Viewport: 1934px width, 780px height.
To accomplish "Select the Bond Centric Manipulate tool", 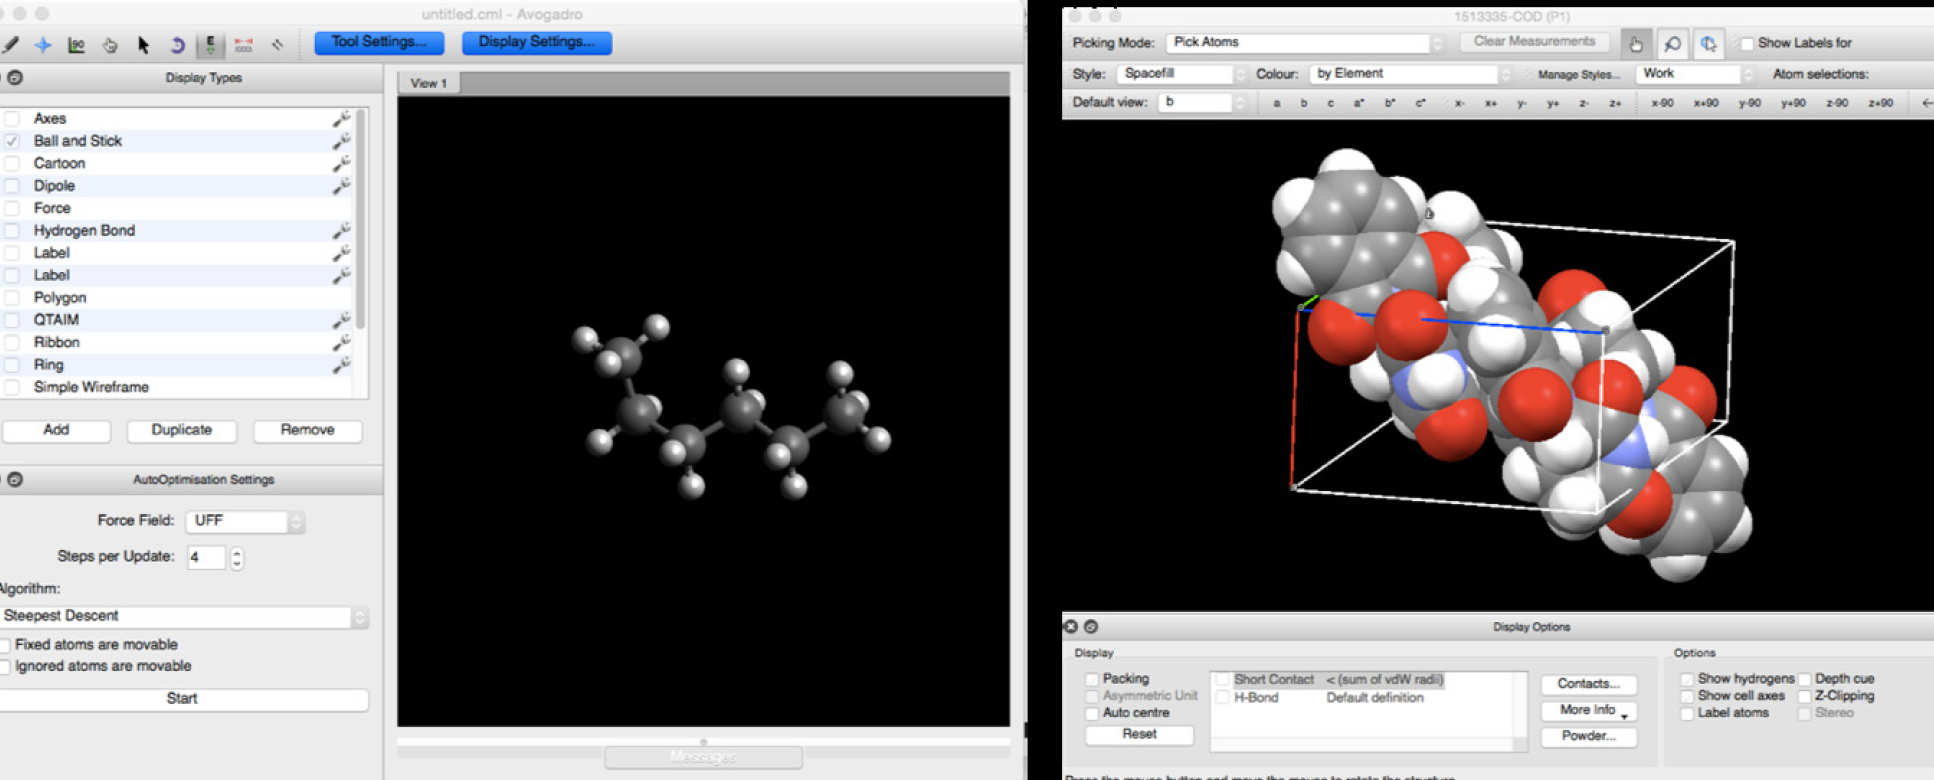I will pyautogui.click(x=76, y=45).
